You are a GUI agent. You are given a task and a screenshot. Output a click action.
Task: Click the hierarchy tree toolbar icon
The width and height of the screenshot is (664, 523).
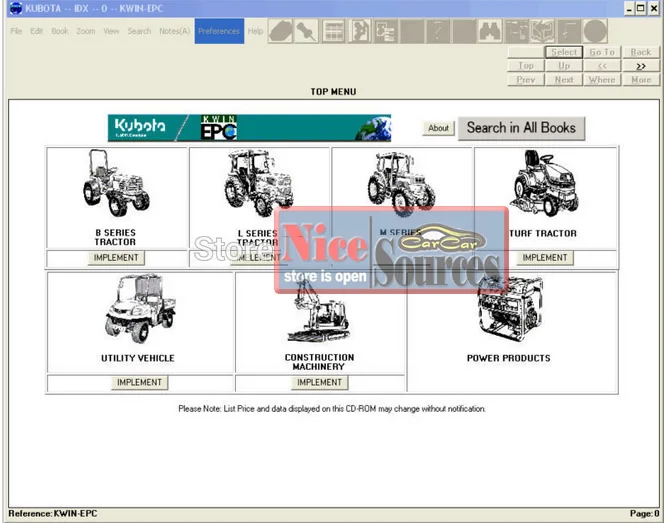click(x=517, y=31)
